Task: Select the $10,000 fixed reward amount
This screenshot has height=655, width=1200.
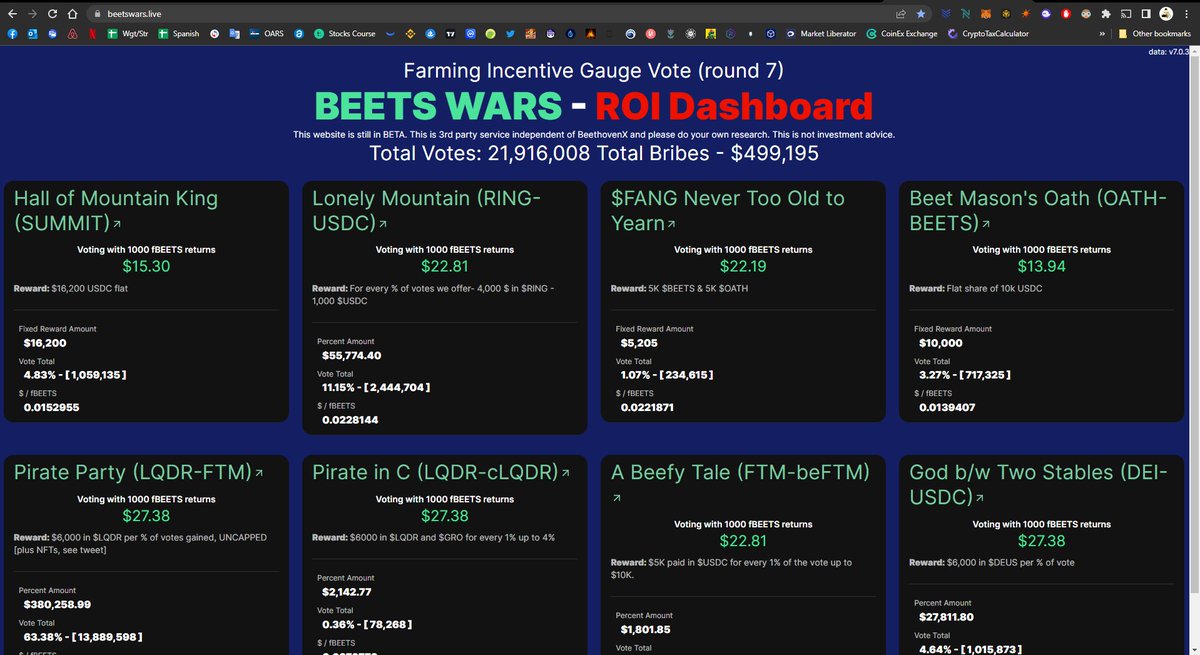Action: coord(942,343)
